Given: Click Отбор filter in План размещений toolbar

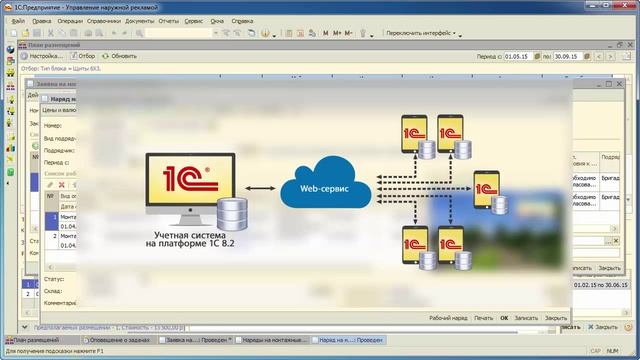Looking at the screenshot, I should 83,56.
